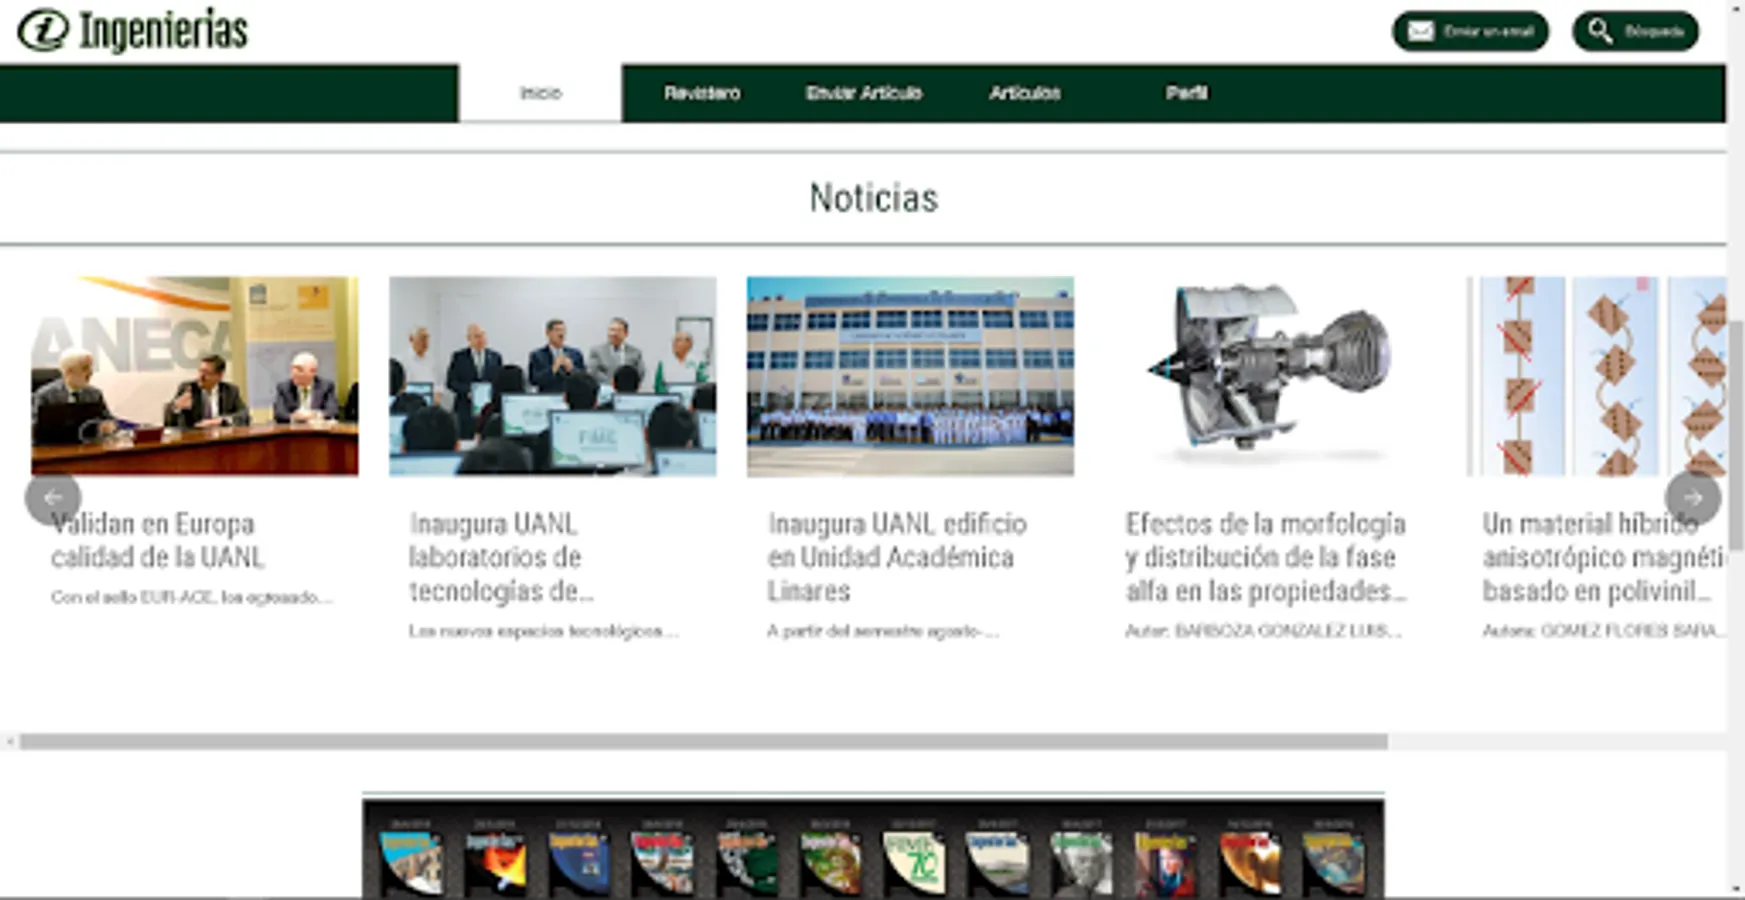Open 'Inaugura UANL edificio en Unidad Académica Linares'
The image size is (1745, 900).
tap(897, 557)
